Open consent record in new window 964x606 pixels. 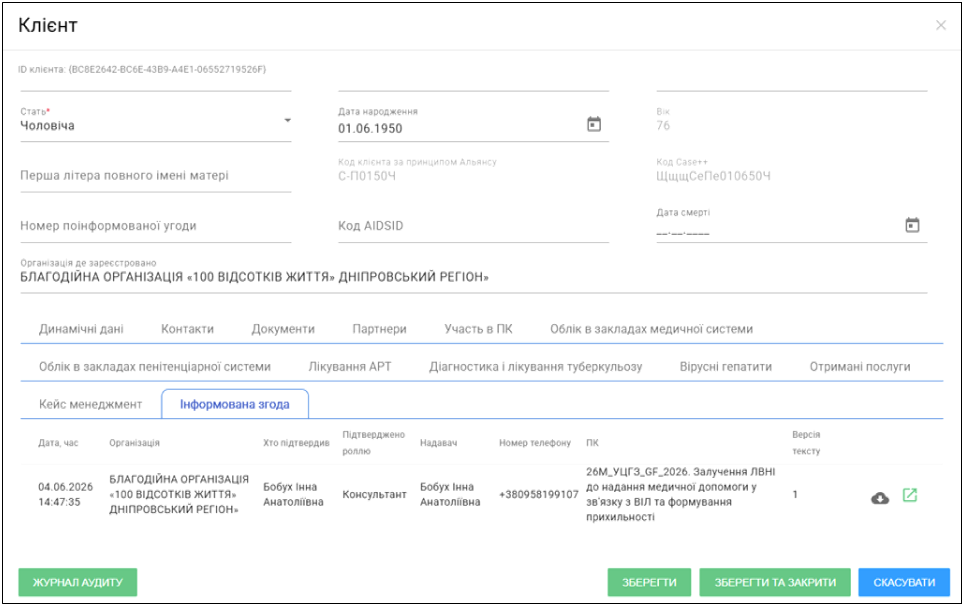[909, 495]
